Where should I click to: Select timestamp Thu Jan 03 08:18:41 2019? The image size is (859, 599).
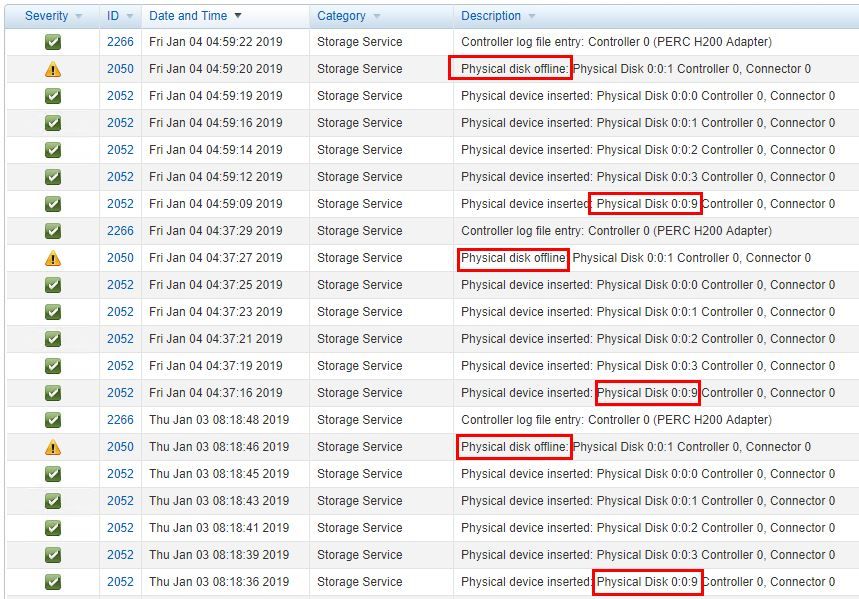coord(219,528)
